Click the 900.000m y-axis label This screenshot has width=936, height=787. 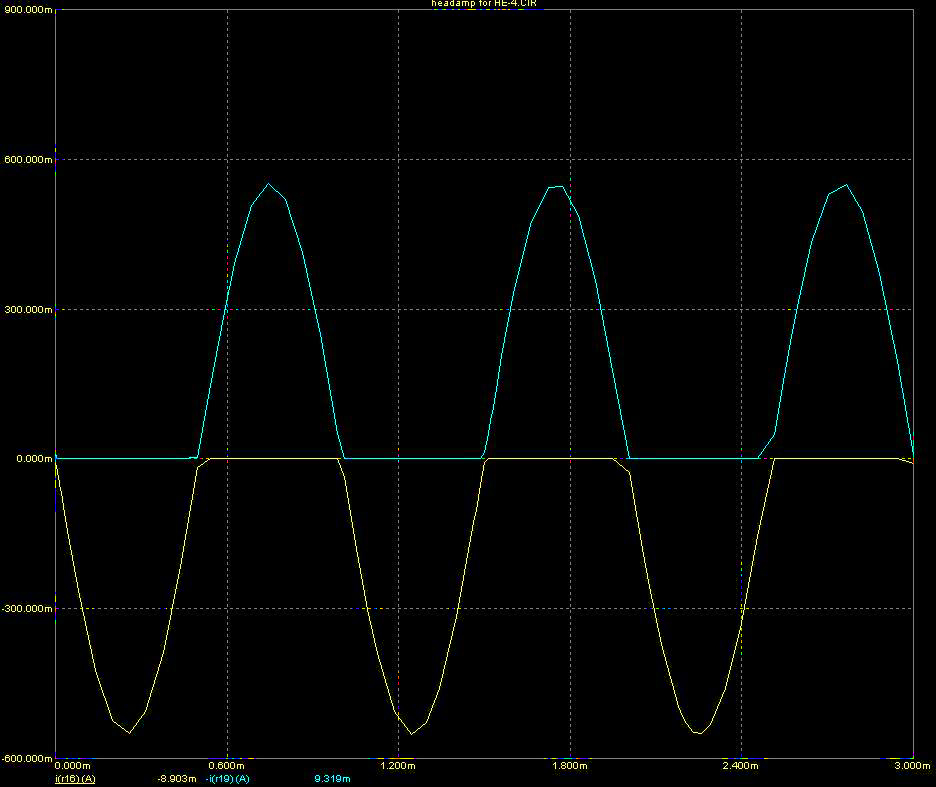click(x=26, y=10)
